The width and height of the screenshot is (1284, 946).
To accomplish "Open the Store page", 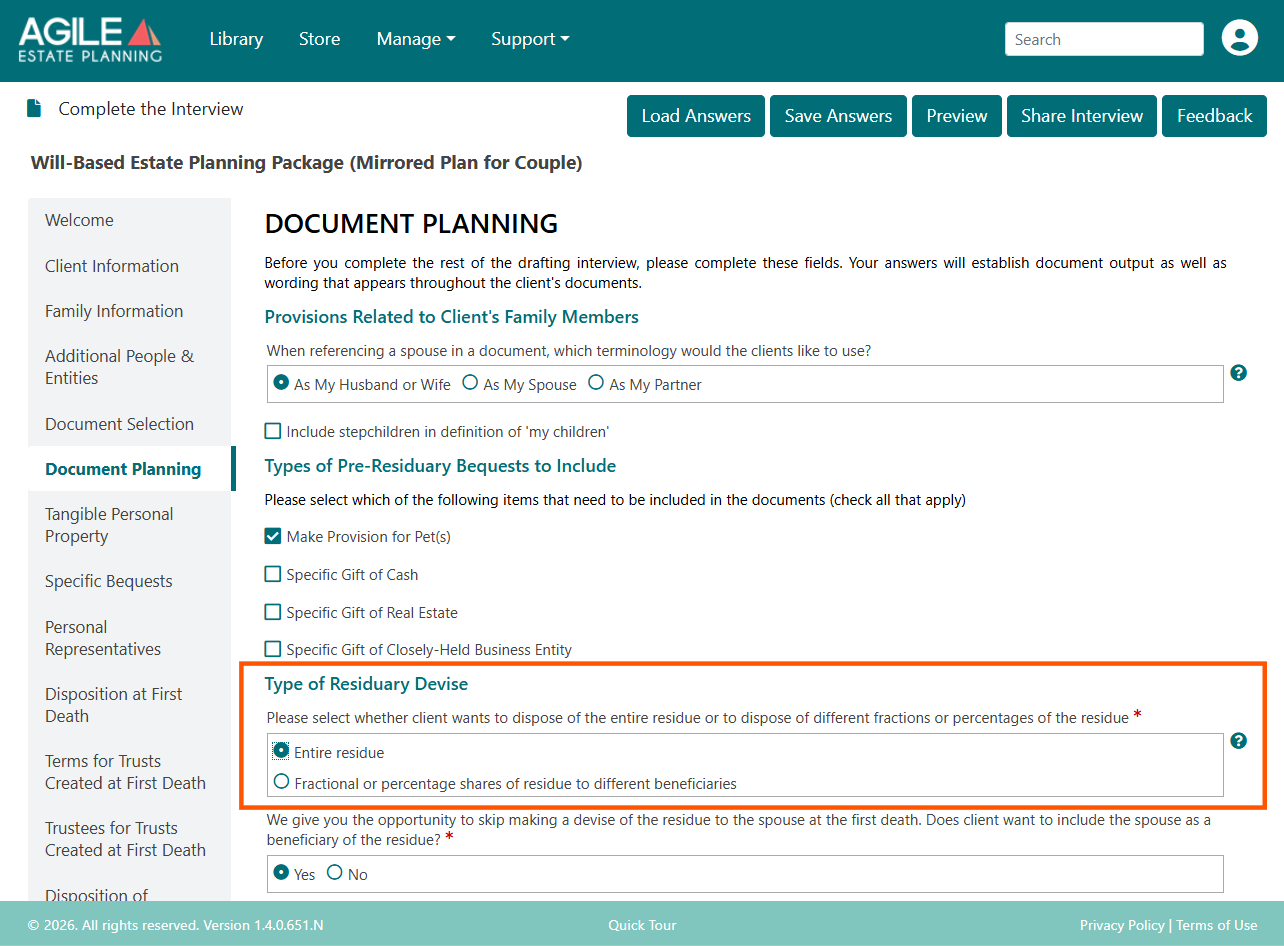I will [x=319, y=39].
